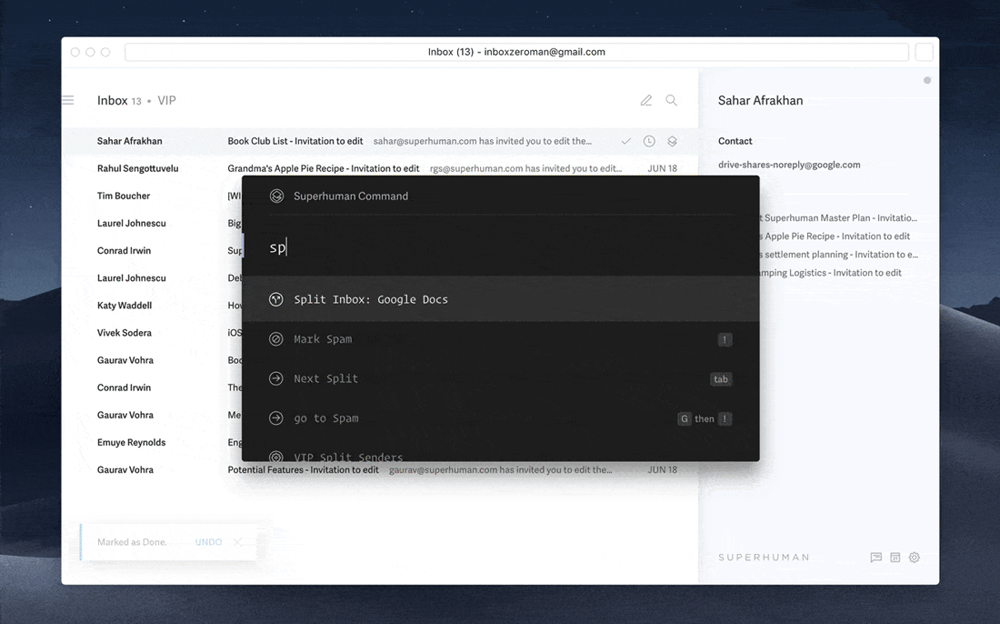Switch to the Inbox split tab

119,100
